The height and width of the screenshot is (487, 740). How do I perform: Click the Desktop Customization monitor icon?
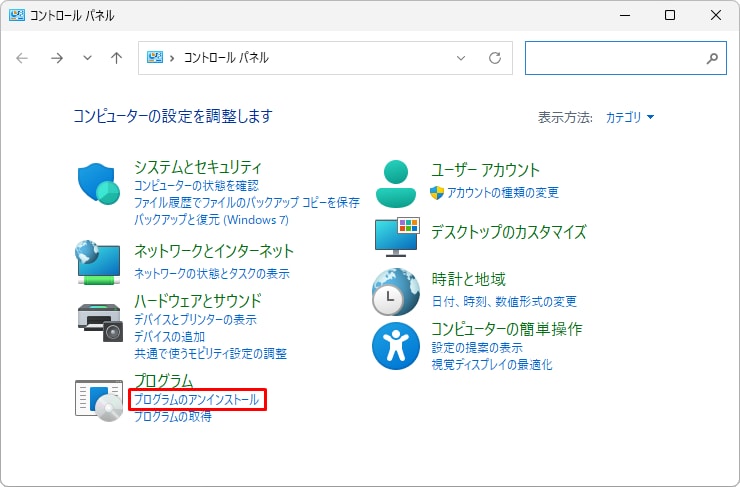tap(397, 237)
